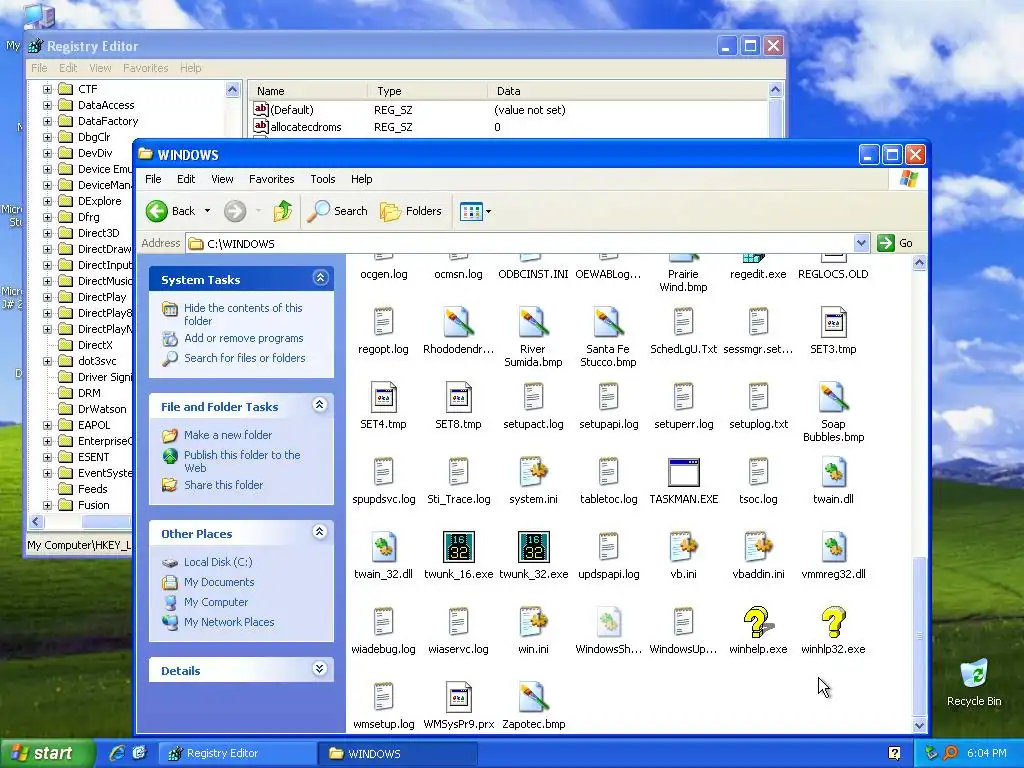
Task: Click the help question mark tray icon
Action: pyautogui.click(x=894, y=753)
